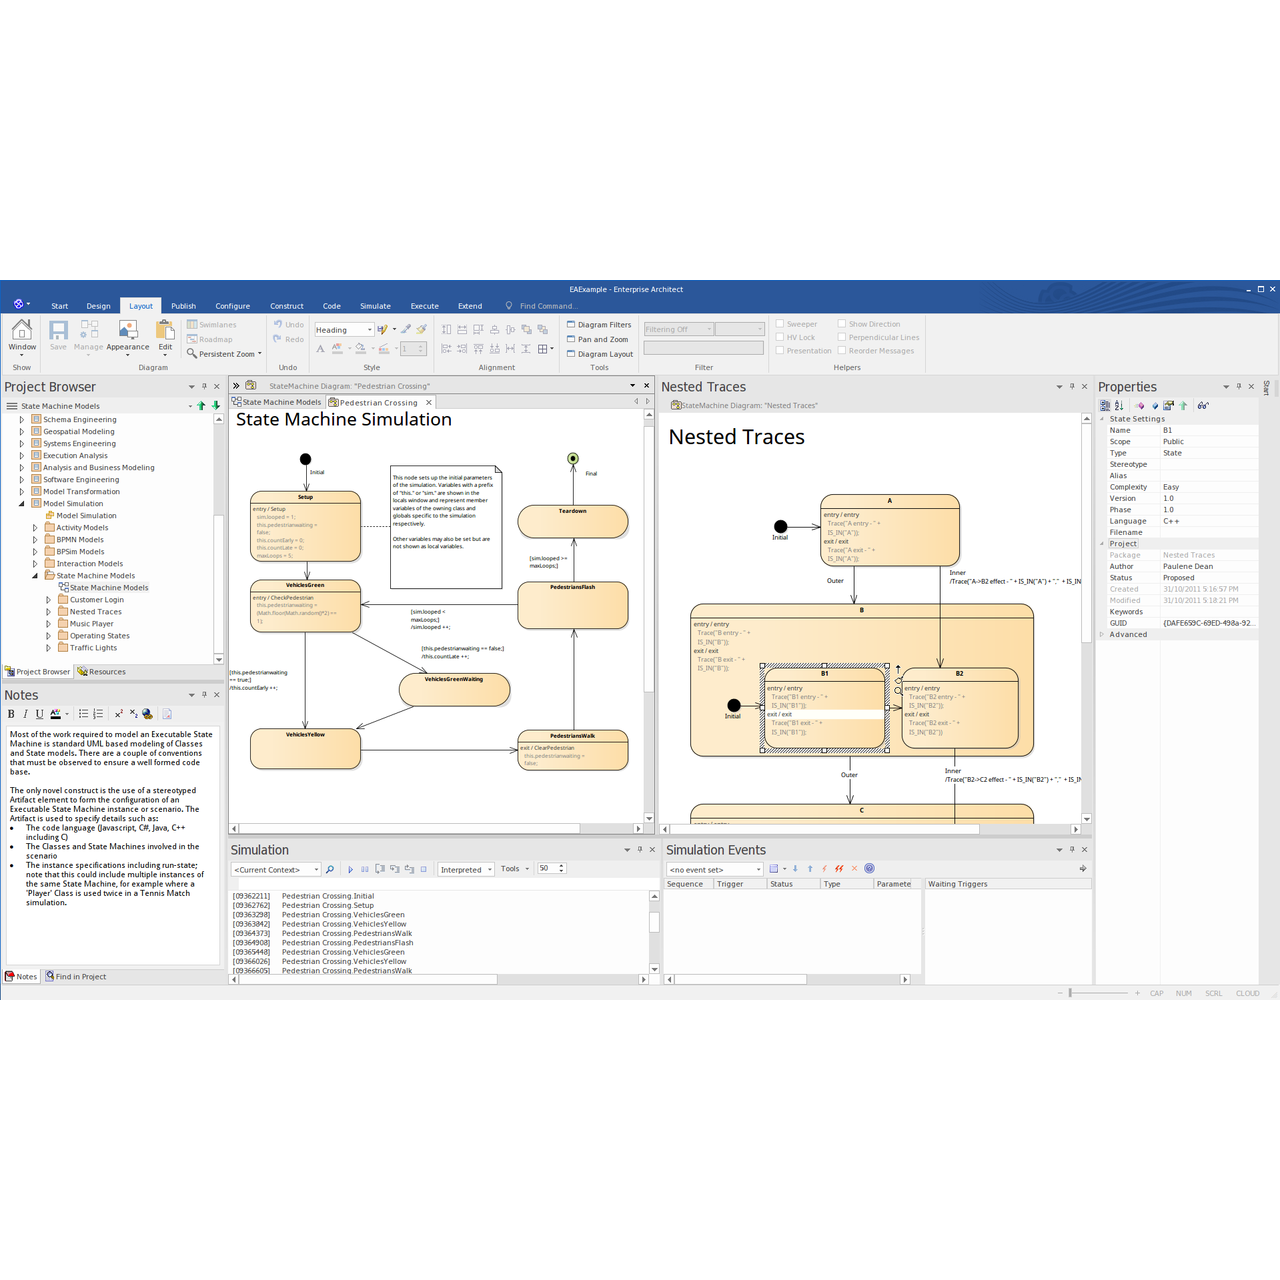The width and height of the screenshot is (1280, 1280).
Task: Apply superscript in the Notes editor
Action: pyautogui.click(x=118, y=713)
